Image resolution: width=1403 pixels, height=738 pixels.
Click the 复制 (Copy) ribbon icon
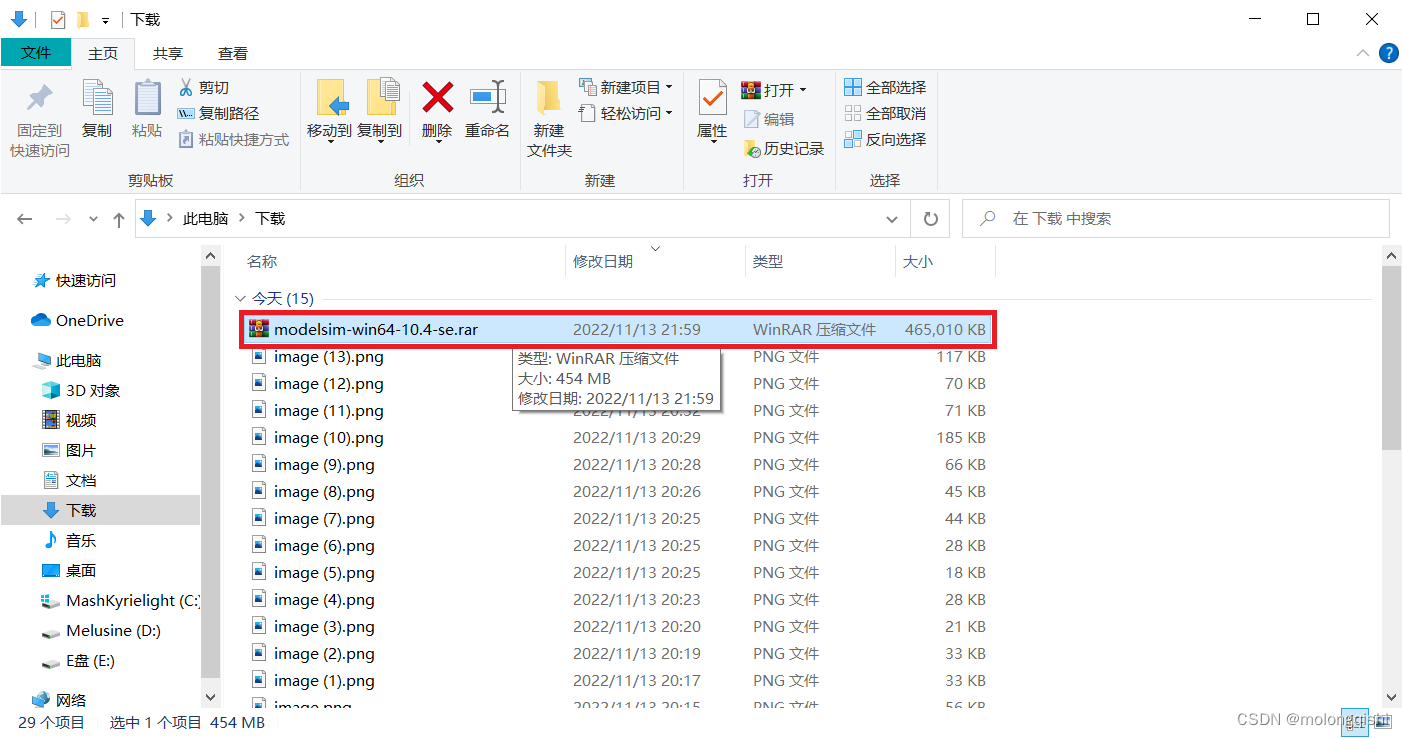[x=97, y=98]
